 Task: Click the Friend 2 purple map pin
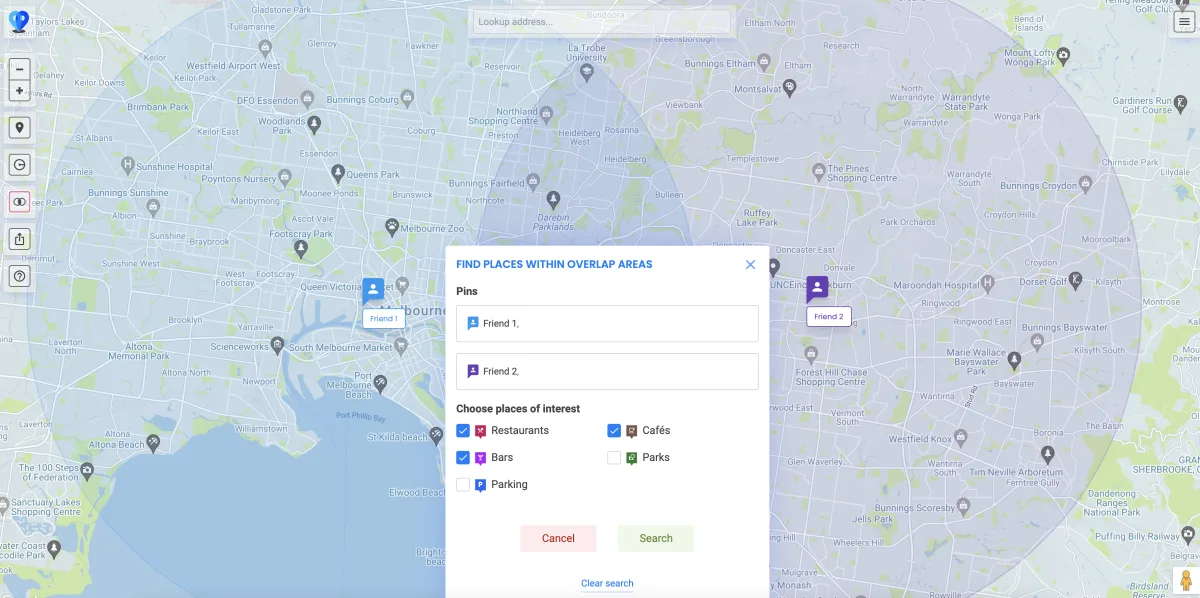coord(817,289)
